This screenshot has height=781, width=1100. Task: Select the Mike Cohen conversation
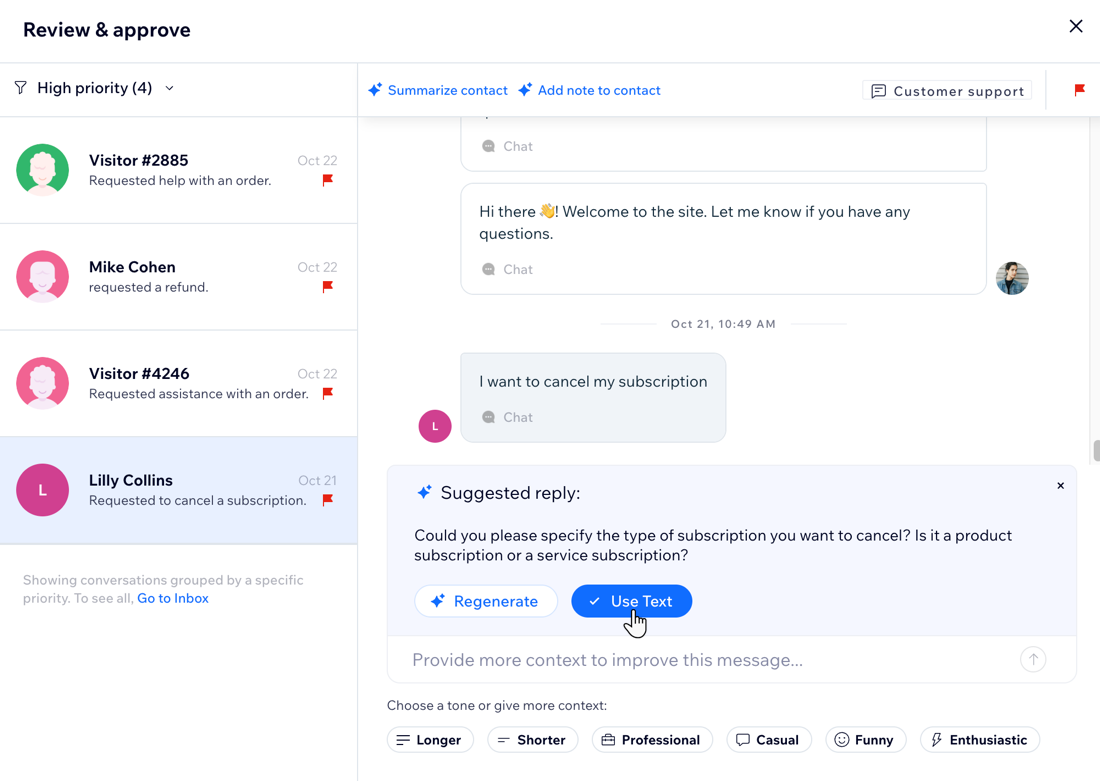[x=178, y=277]
